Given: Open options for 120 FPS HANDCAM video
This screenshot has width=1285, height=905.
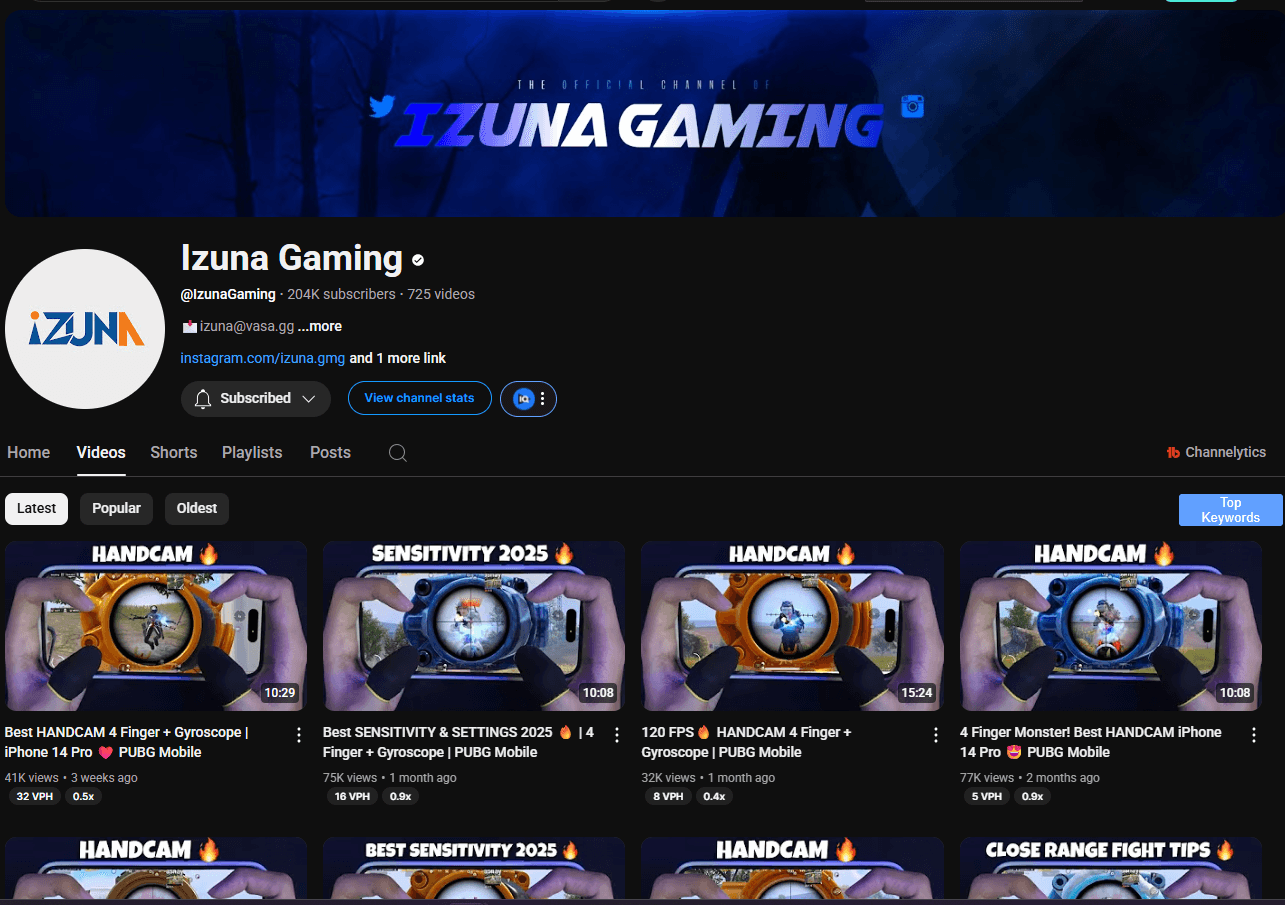Looking at the screenshot, I should pyautogui.click(x=936, y=735).
